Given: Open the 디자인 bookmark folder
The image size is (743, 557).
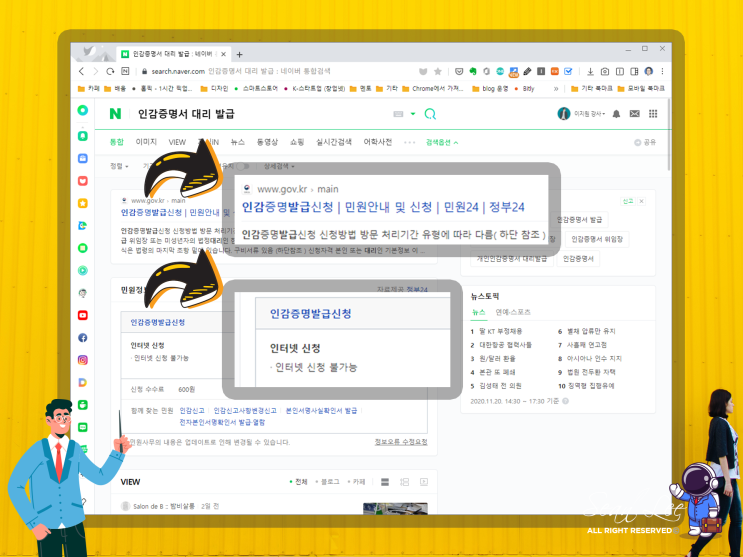Looking at the screenshot, I should (x=214, y=89).
